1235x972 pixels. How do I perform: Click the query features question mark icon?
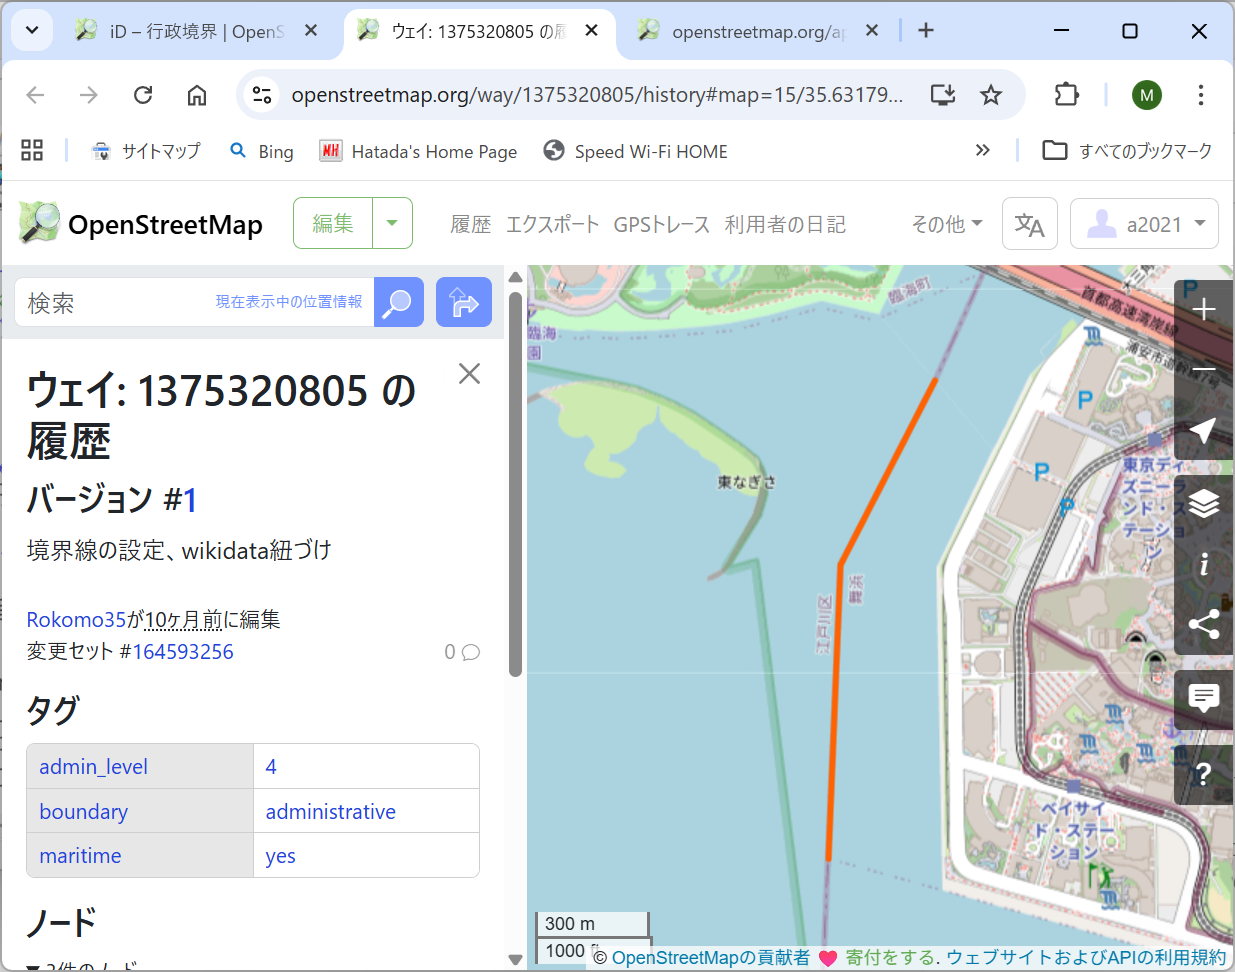[1203, 773]
